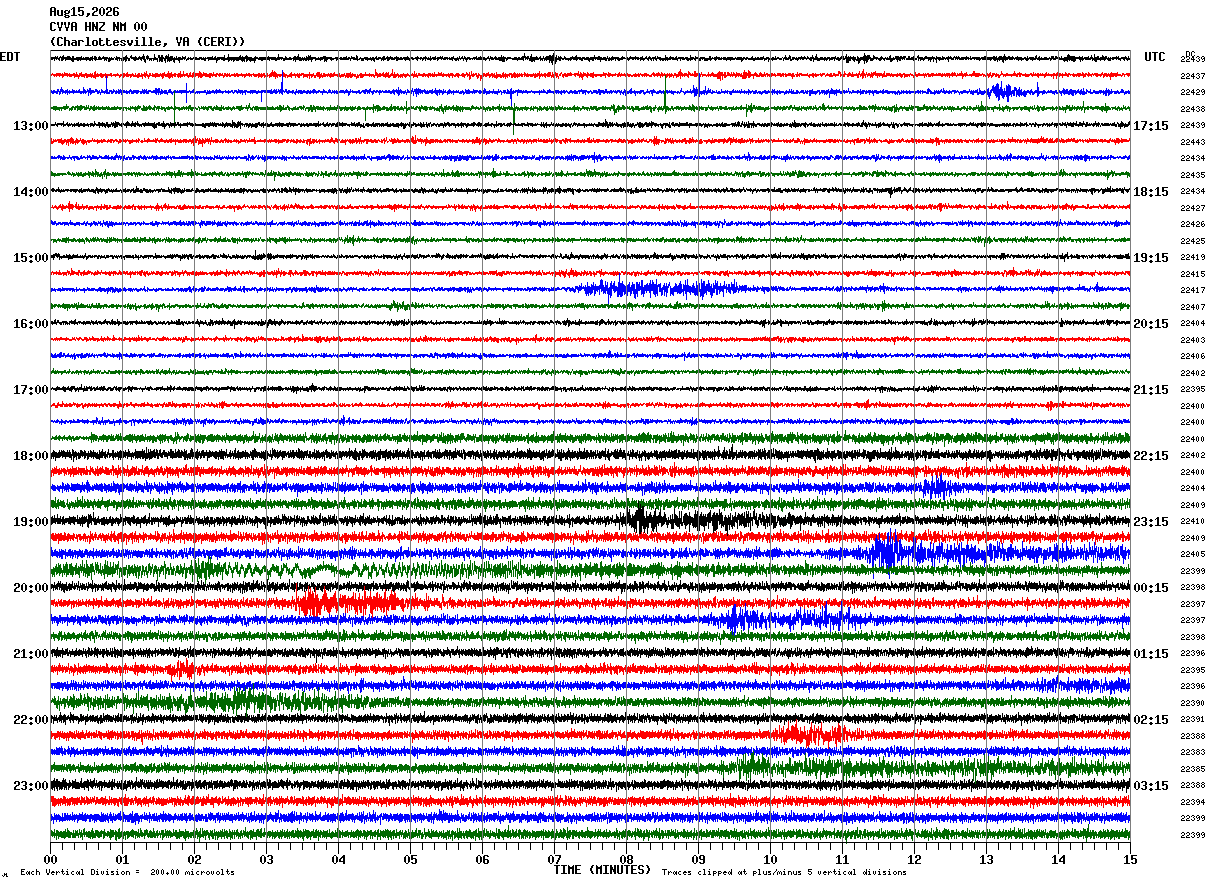1210x886 pixels.
Task: Select the 19:00 EDT row label
Action: [x=31, y=522]
